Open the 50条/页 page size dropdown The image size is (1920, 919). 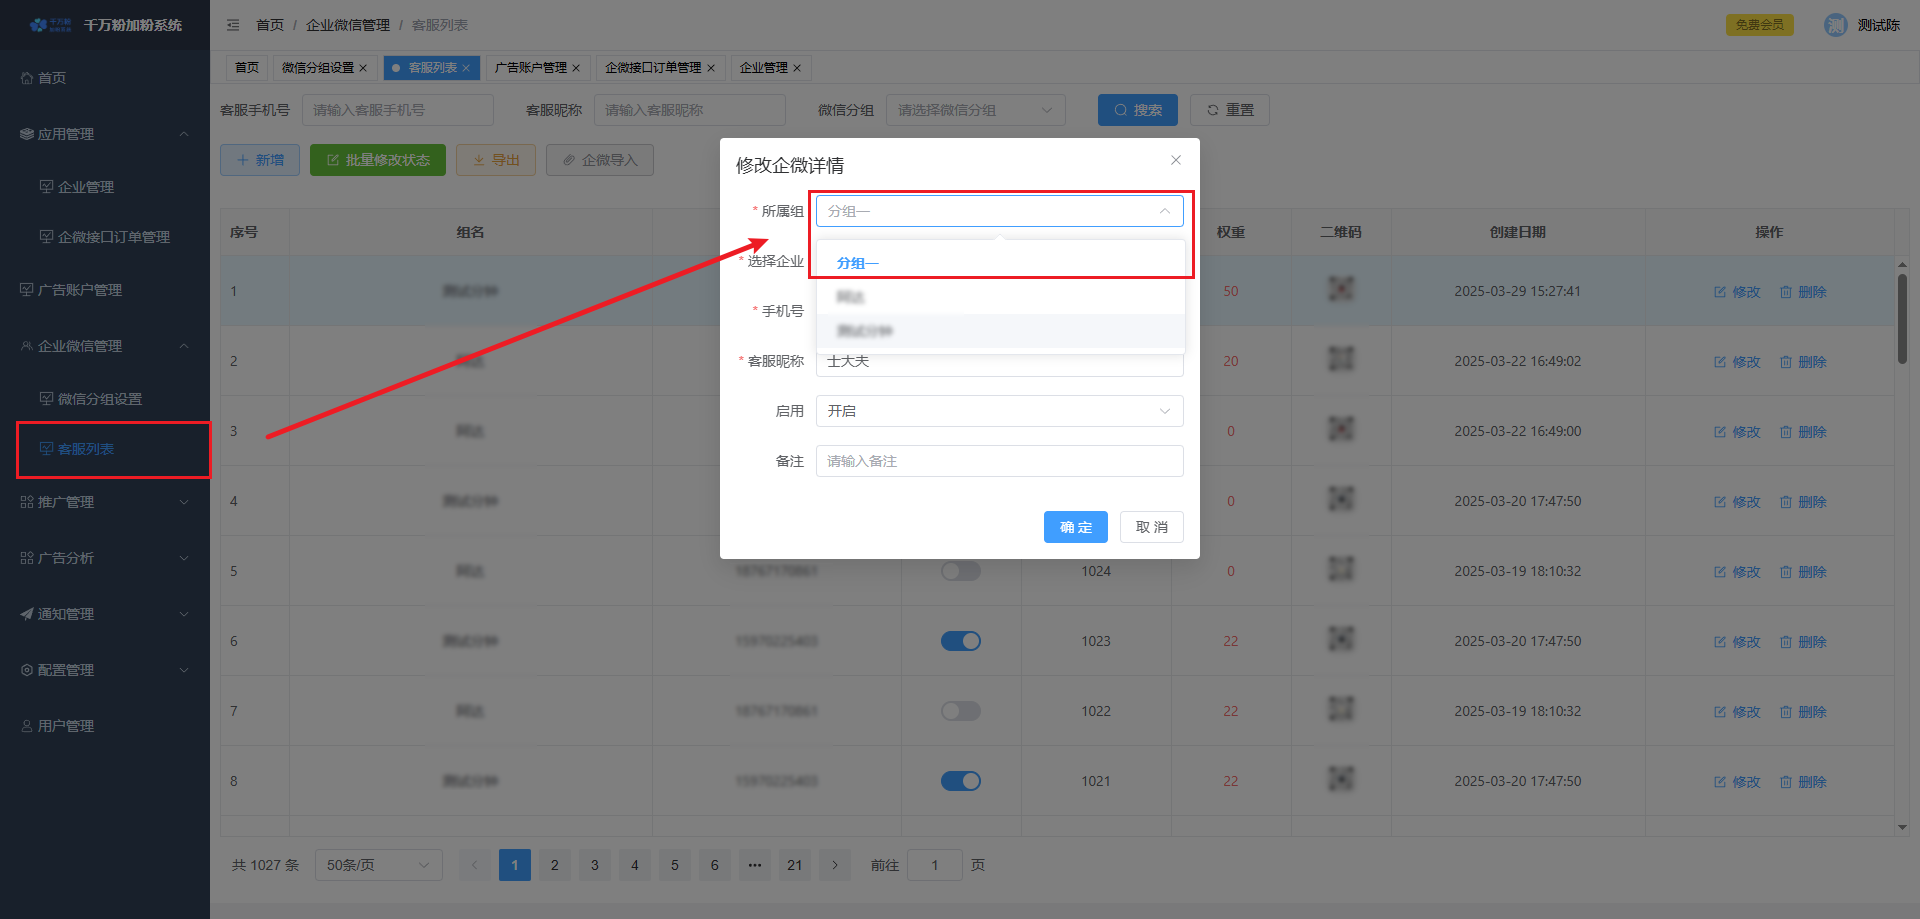378,865
